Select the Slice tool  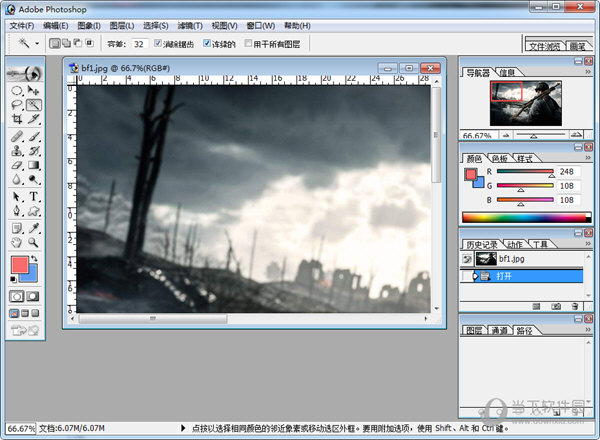tap(34, 119)
